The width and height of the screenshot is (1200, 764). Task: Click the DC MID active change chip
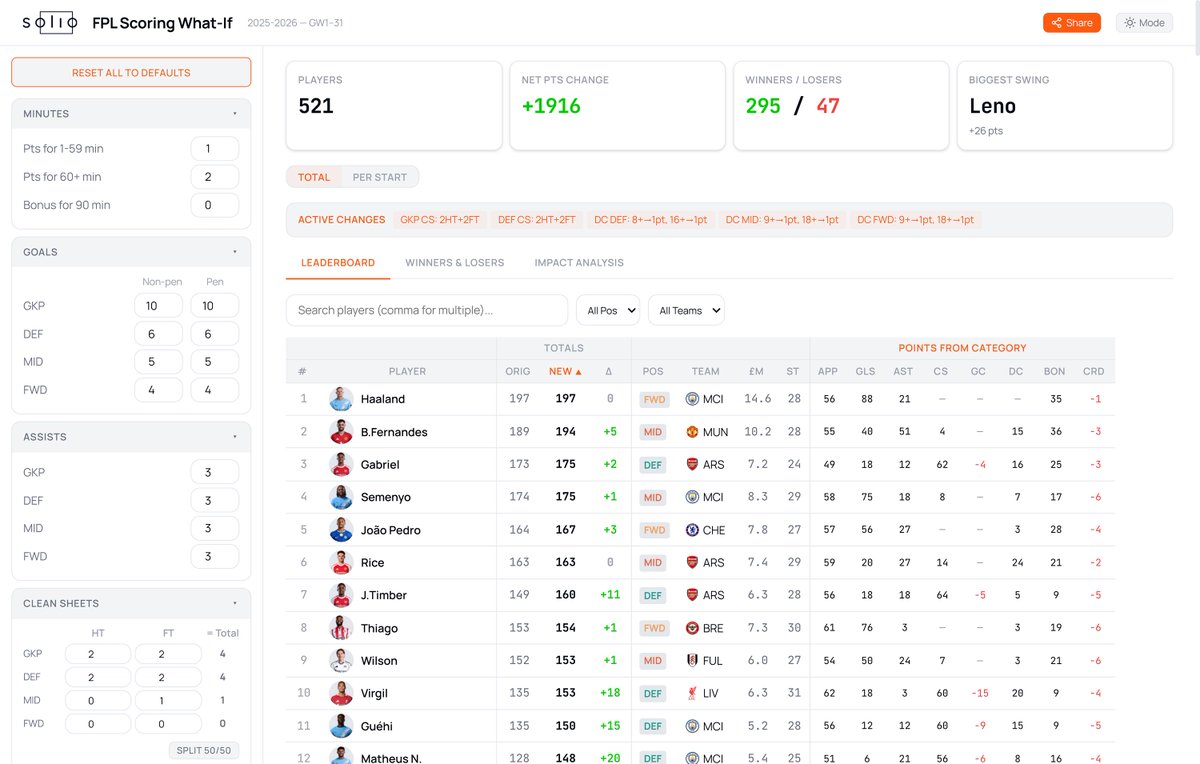tap(783, 220)
